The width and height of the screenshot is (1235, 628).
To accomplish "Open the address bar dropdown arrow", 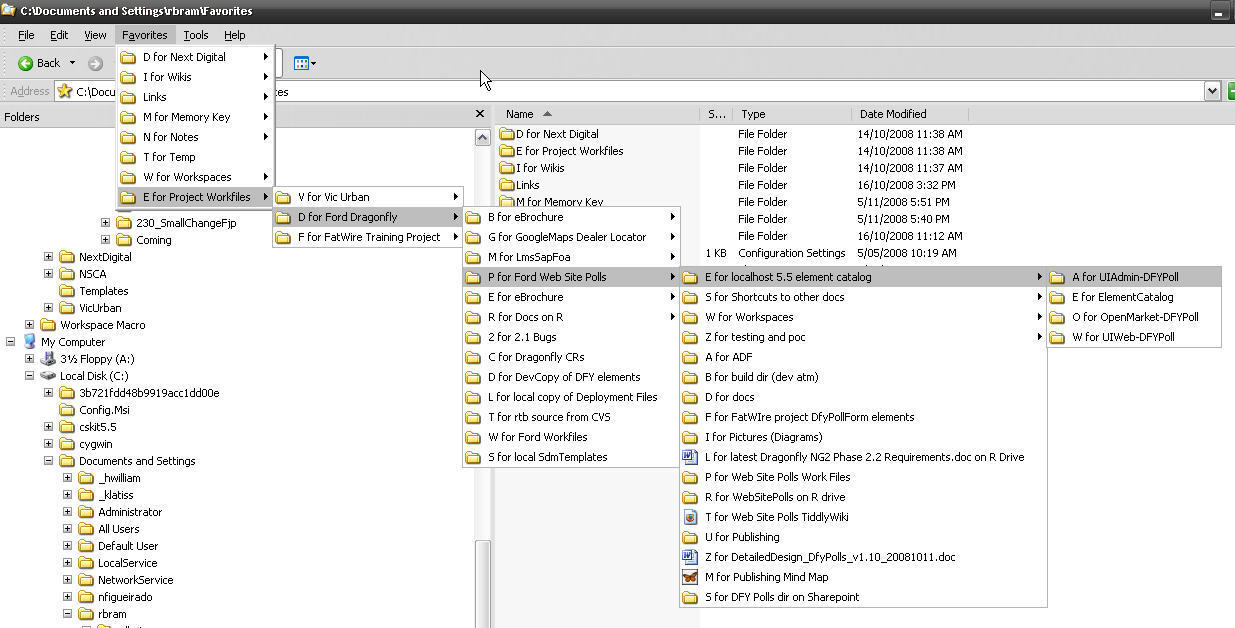I will 1212,91.
